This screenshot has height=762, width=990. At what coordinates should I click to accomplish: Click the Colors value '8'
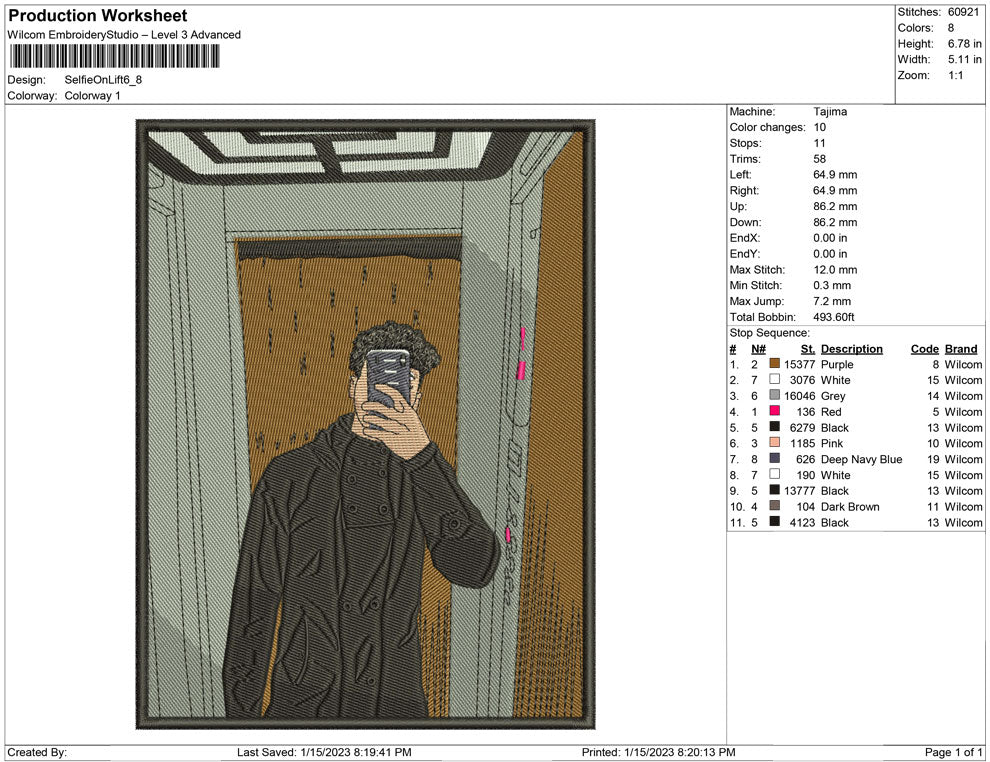tap(951, 28)
